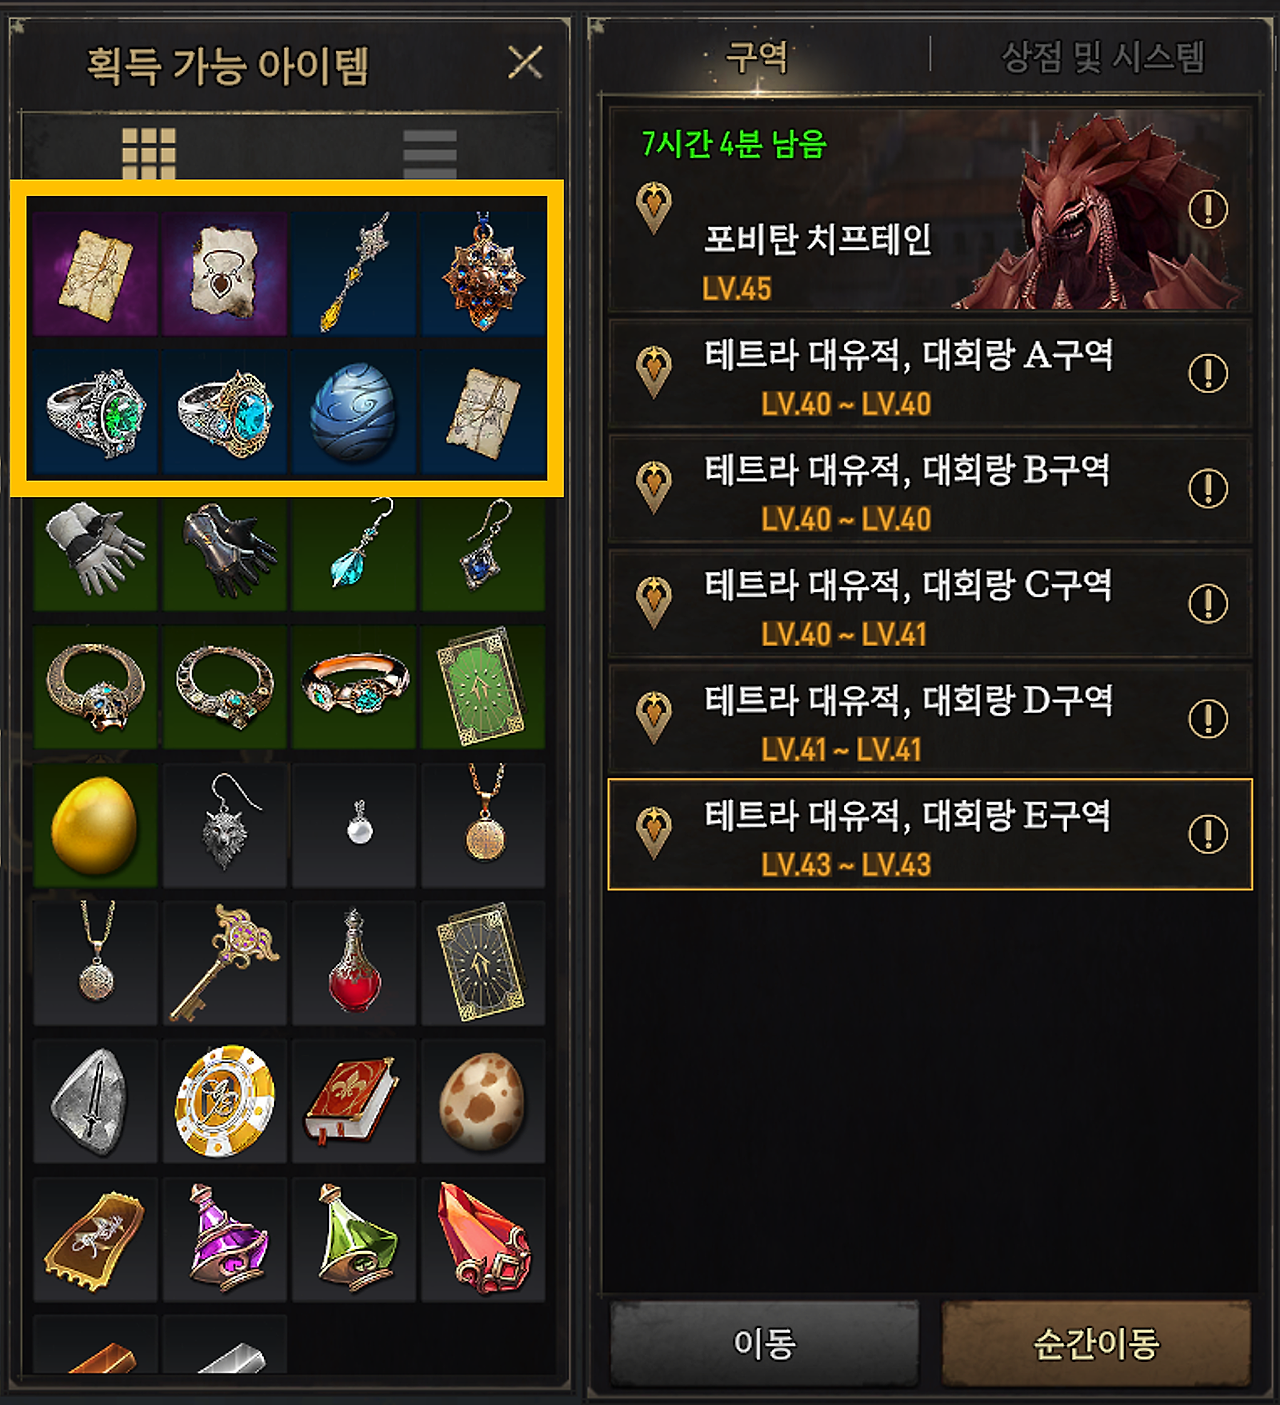This screenshot has height=1405, width=1280.
Task: Show info for 포비탄 치프테인 boss
Action: (x=1208, y=209)
